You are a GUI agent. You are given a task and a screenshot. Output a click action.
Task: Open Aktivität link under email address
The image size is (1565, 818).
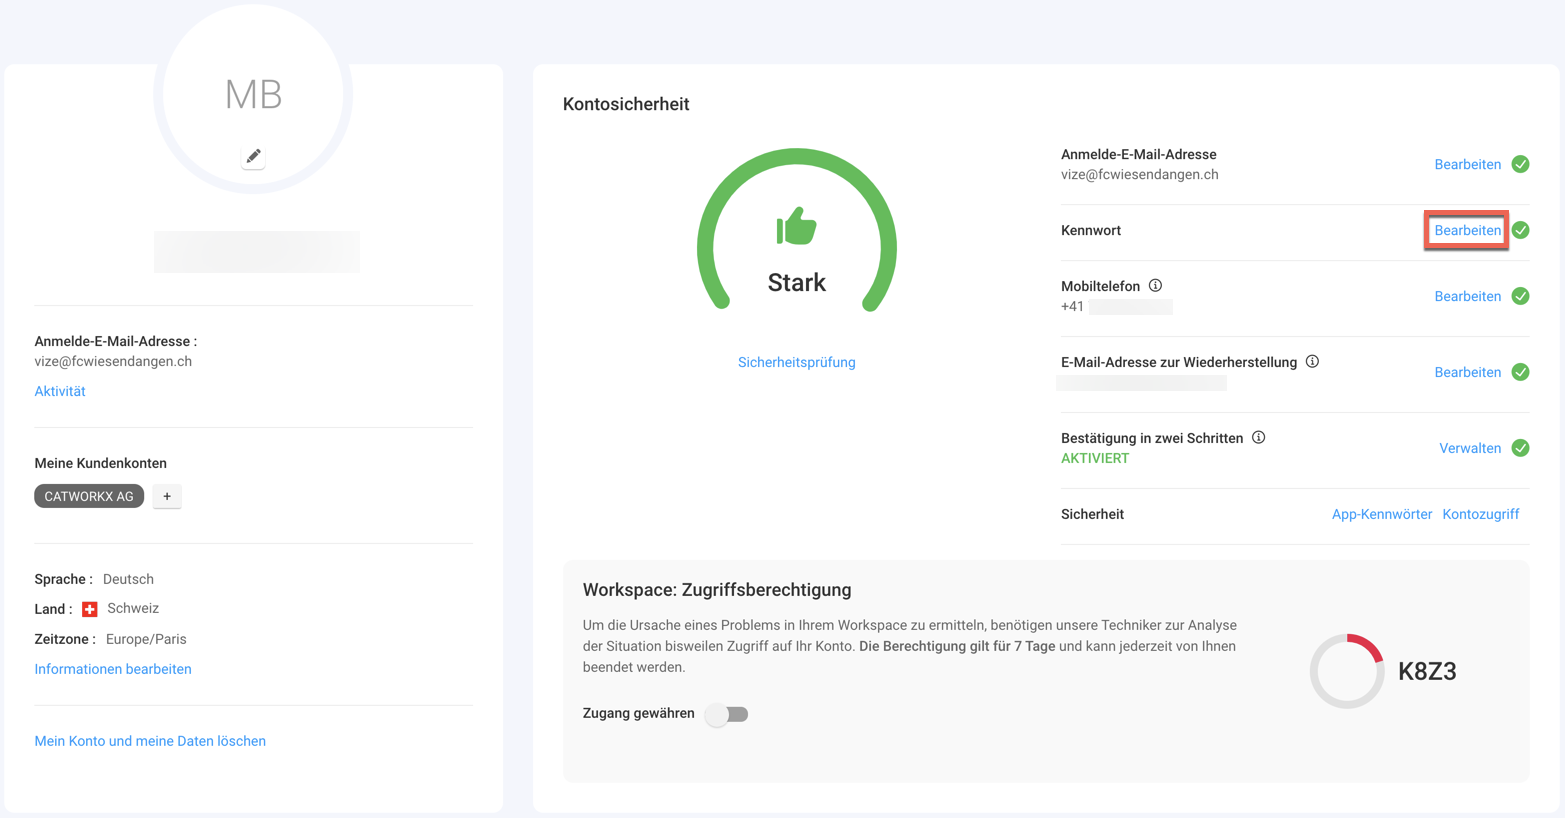pos(60,392)
